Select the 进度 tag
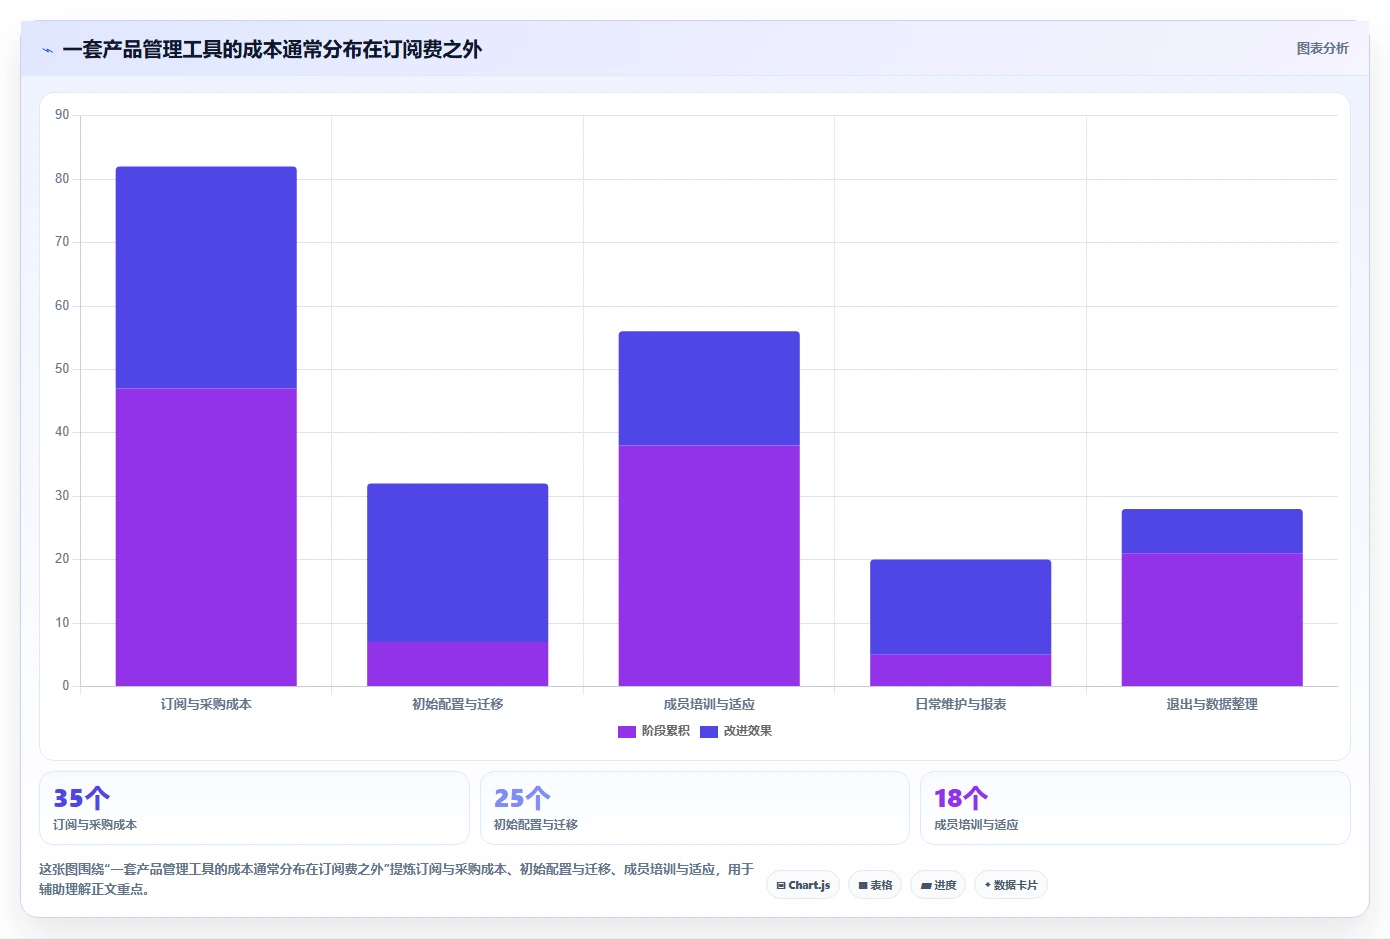The image size is (1390, 939). [938, 885]
